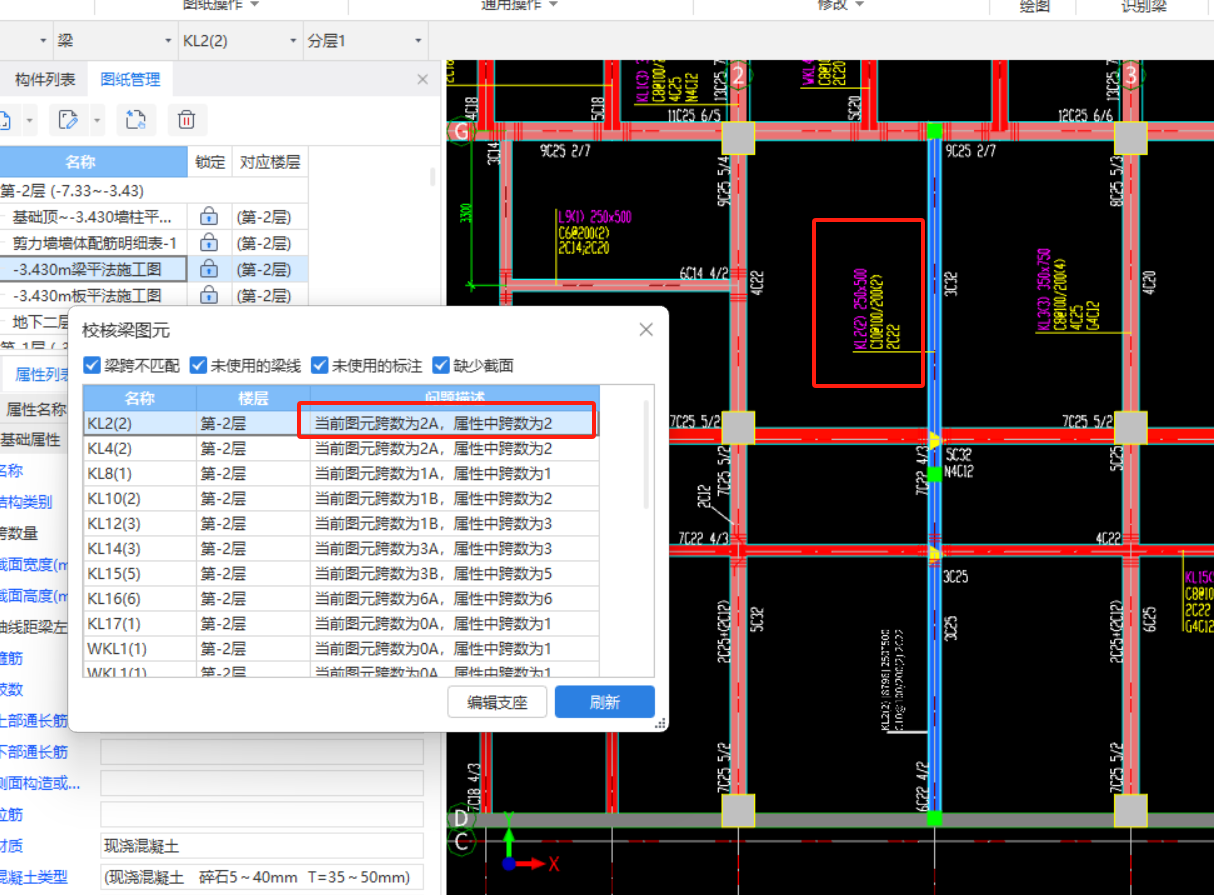Switch to the 构件列表 tab

click(45, 80)
